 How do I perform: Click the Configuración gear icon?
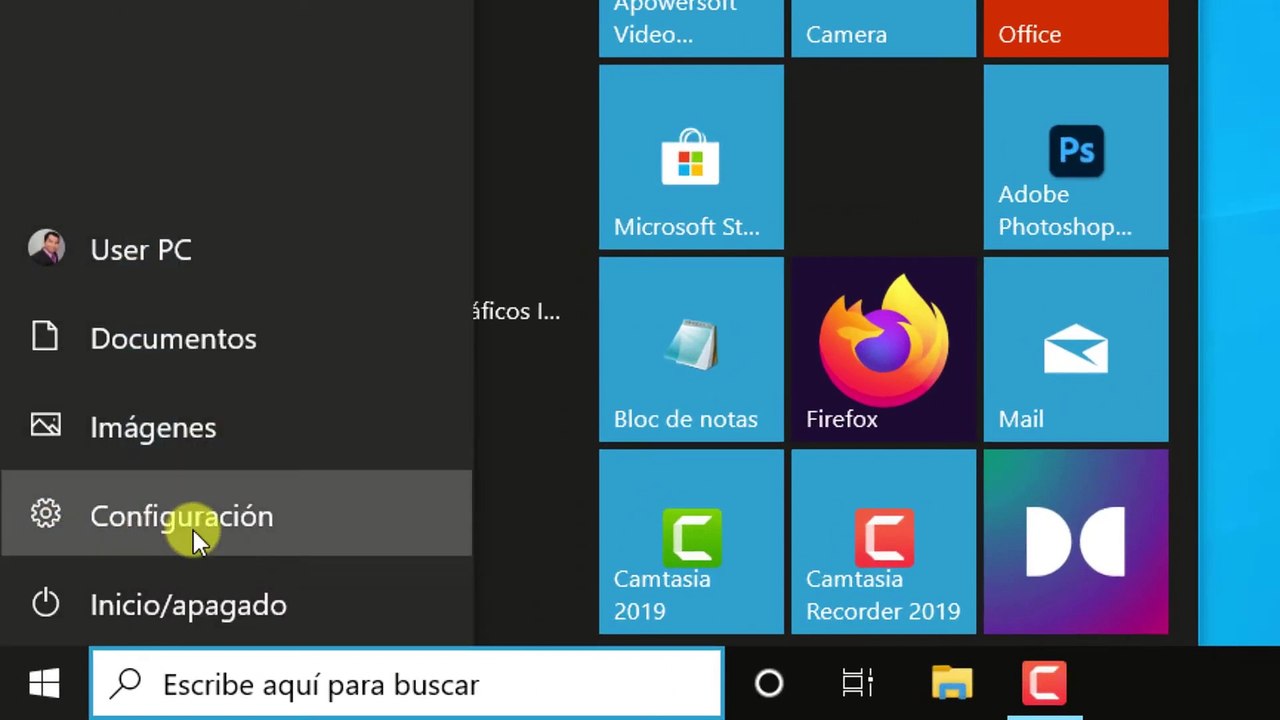point(45,514)
